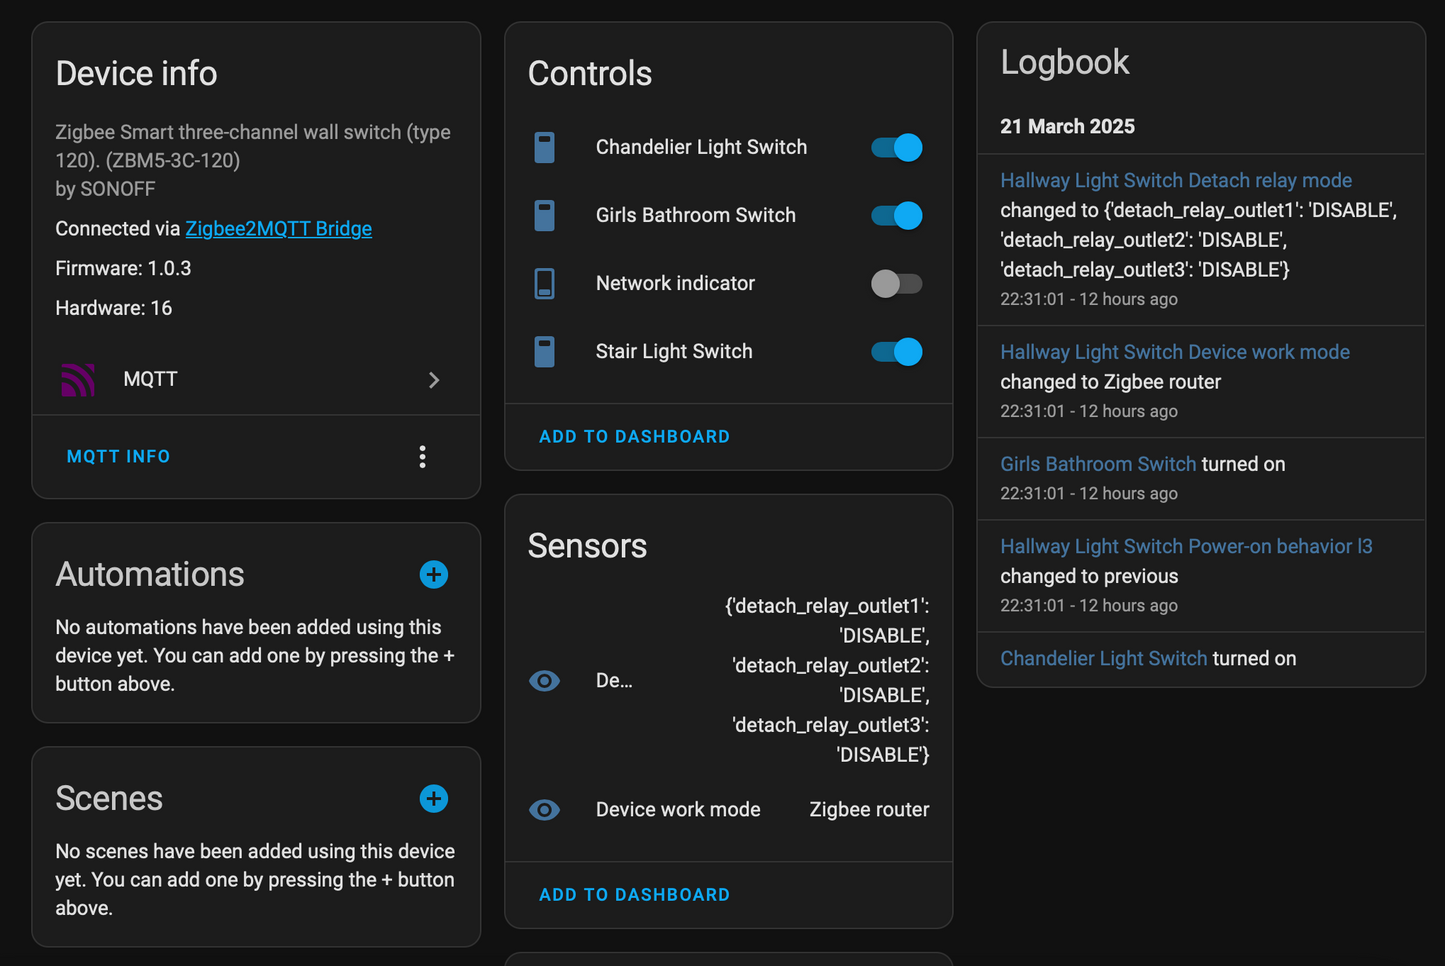
Task: Turn off the Chandelier Light Switch toggle
Action: coord(896,148)
